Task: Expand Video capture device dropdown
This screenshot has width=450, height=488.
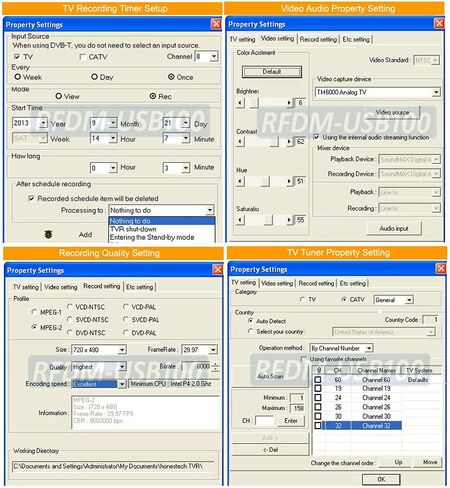Action: [436, 92]
